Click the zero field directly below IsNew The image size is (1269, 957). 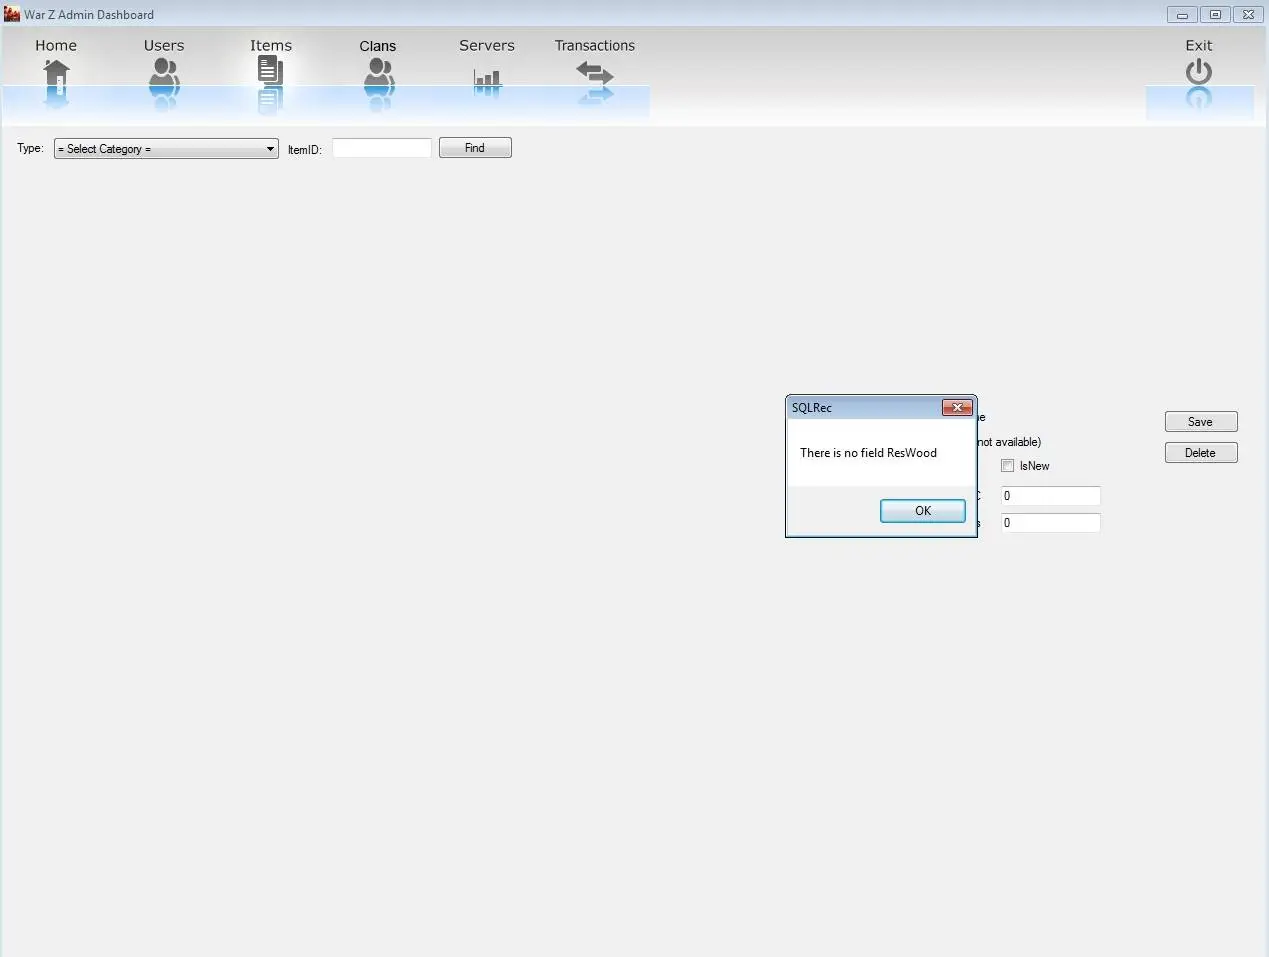pyautogui.click(x=1051, y=496)
